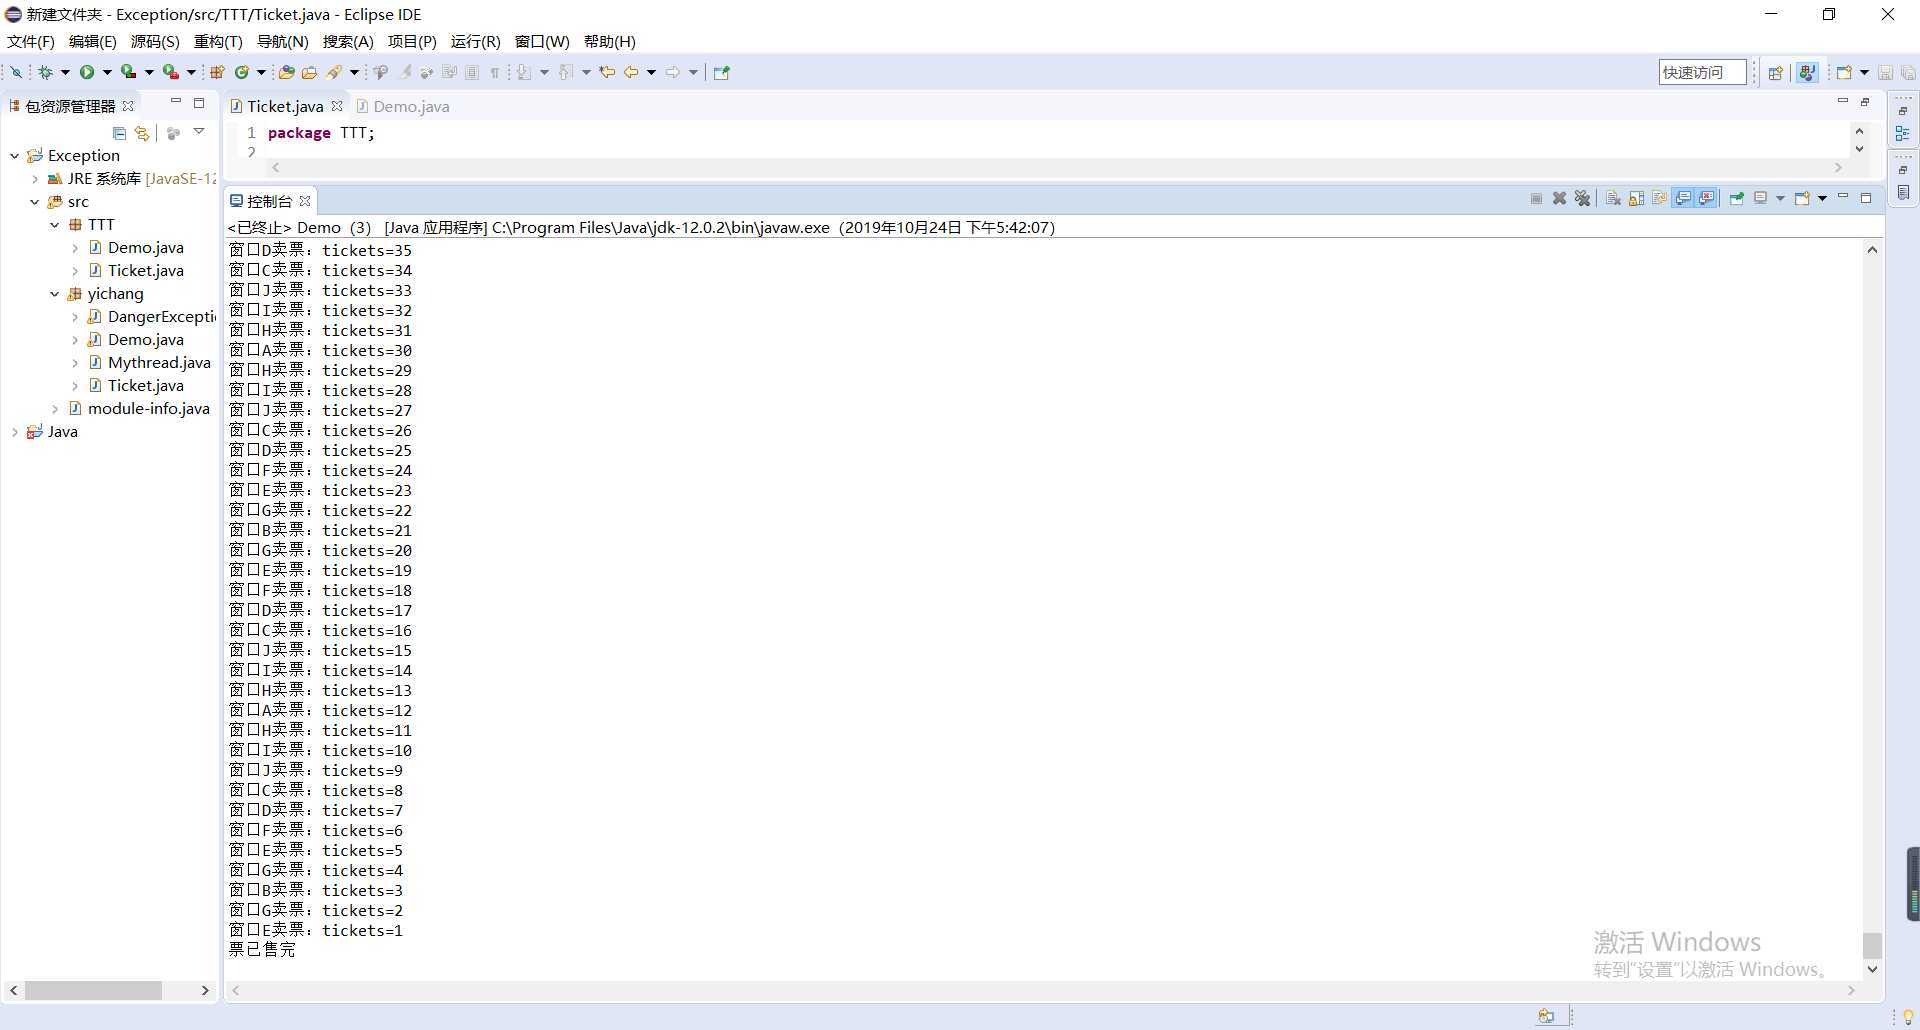The image size is (1920, 1030).
Task: Expand the Java project node
Action: click(x=14, y=432)
